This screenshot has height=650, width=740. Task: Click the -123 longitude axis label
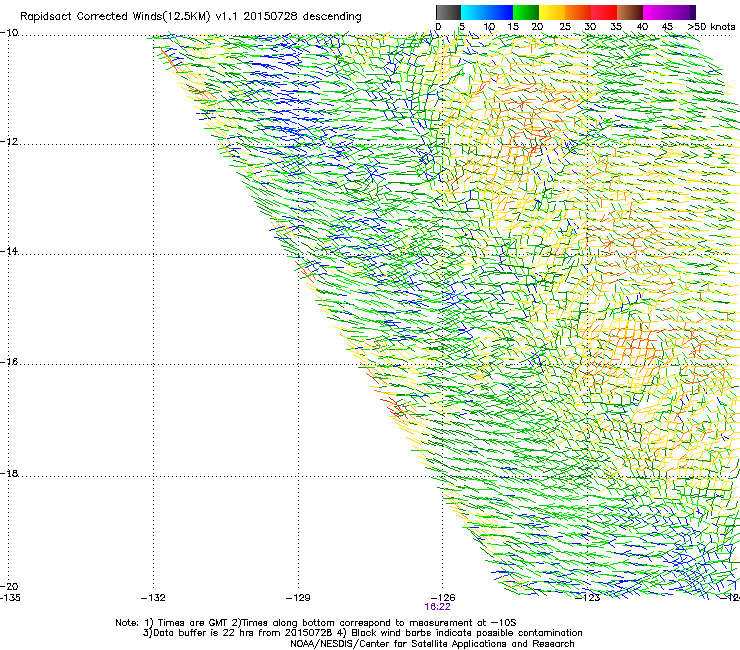coord(588,598)
